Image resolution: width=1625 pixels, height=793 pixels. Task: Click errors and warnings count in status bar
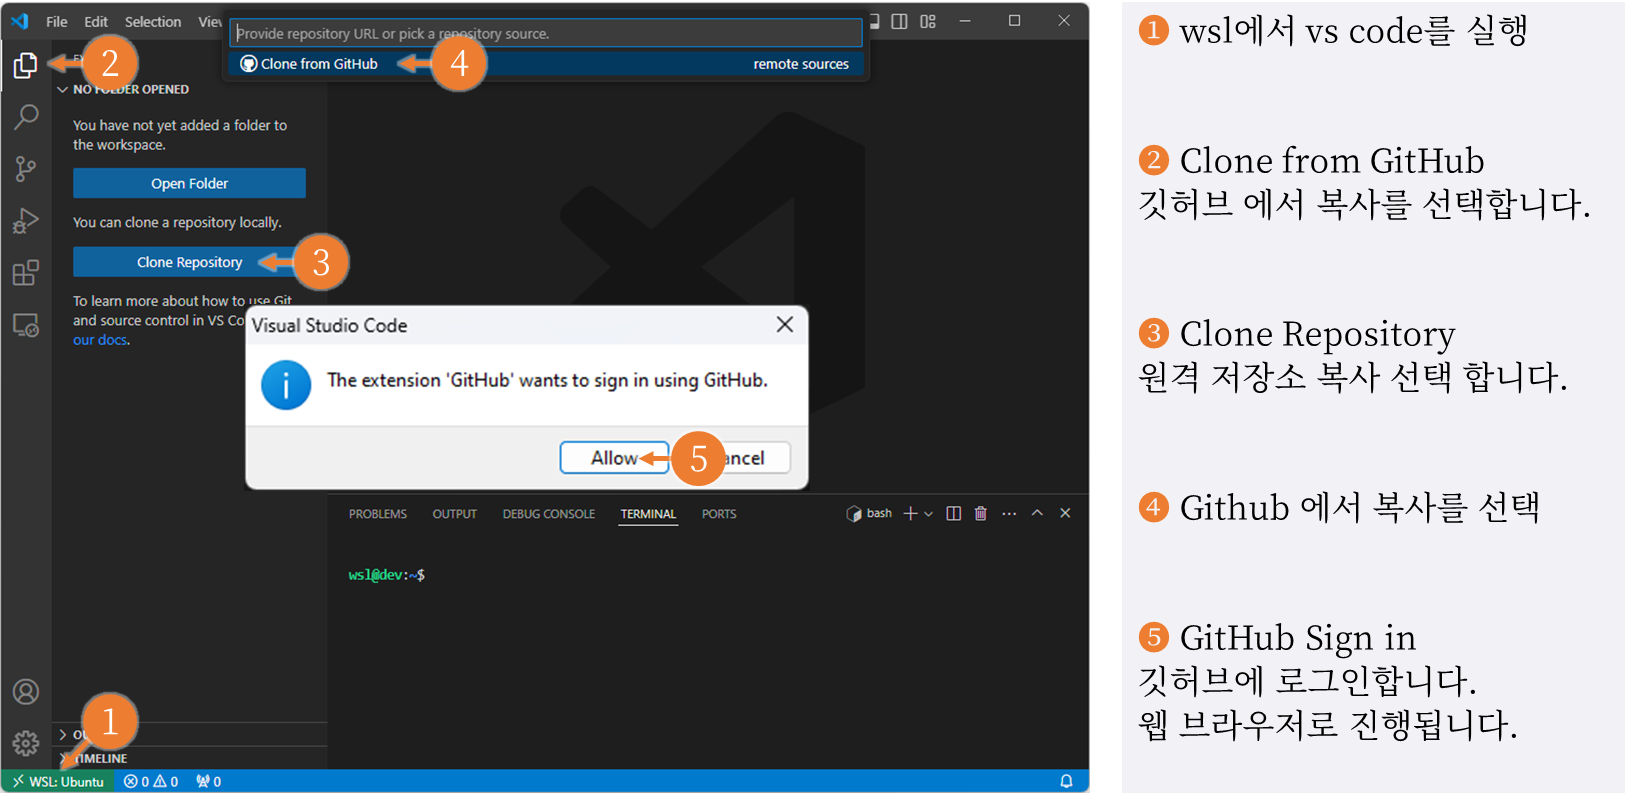151,782
